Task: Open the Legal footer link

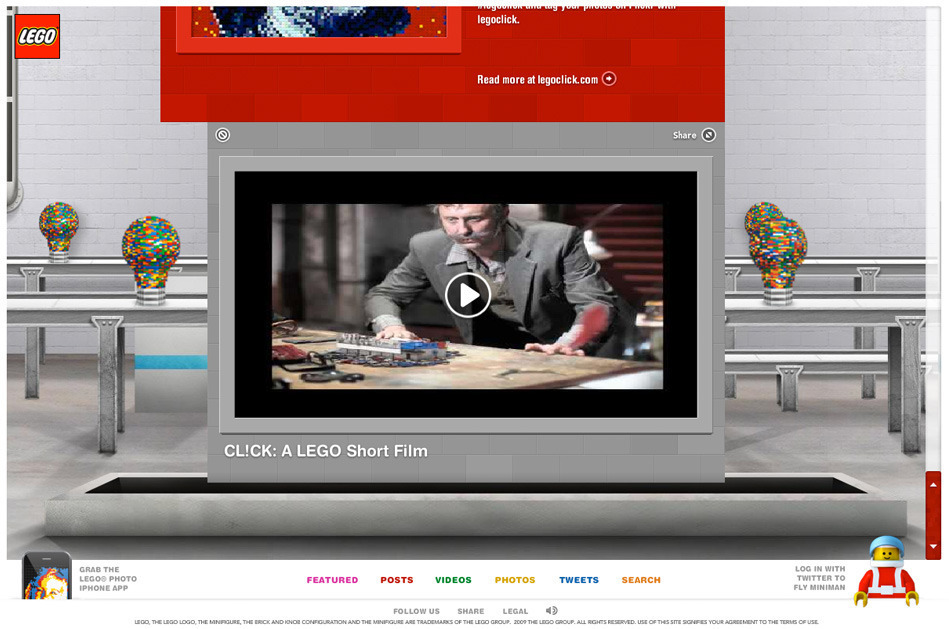Action: click(515, 611)
